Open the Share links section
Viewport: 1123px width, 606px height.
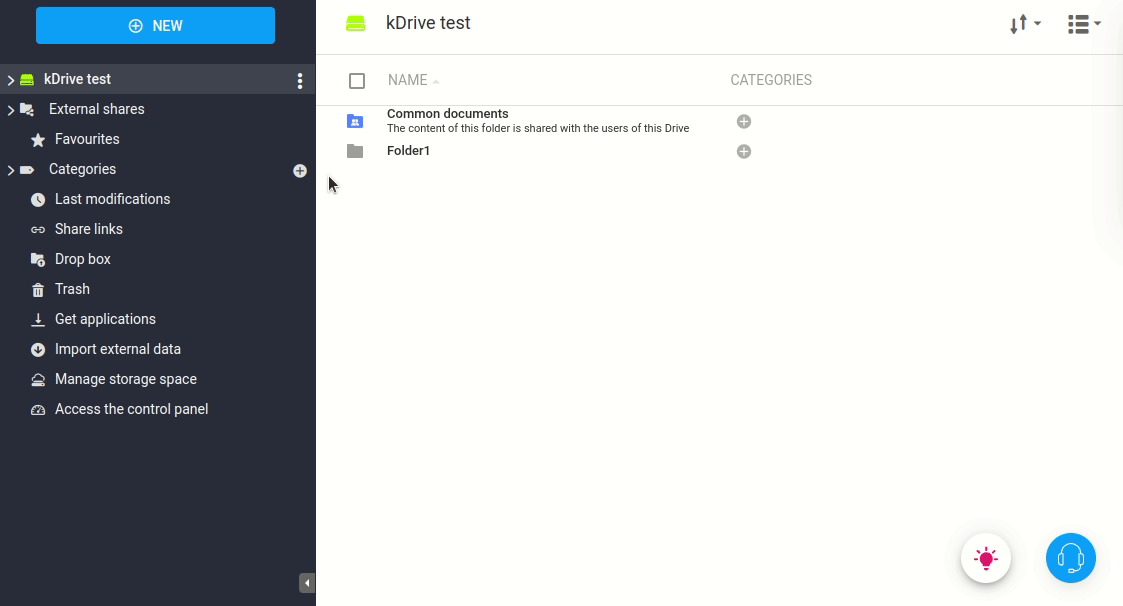click(88, 229)
